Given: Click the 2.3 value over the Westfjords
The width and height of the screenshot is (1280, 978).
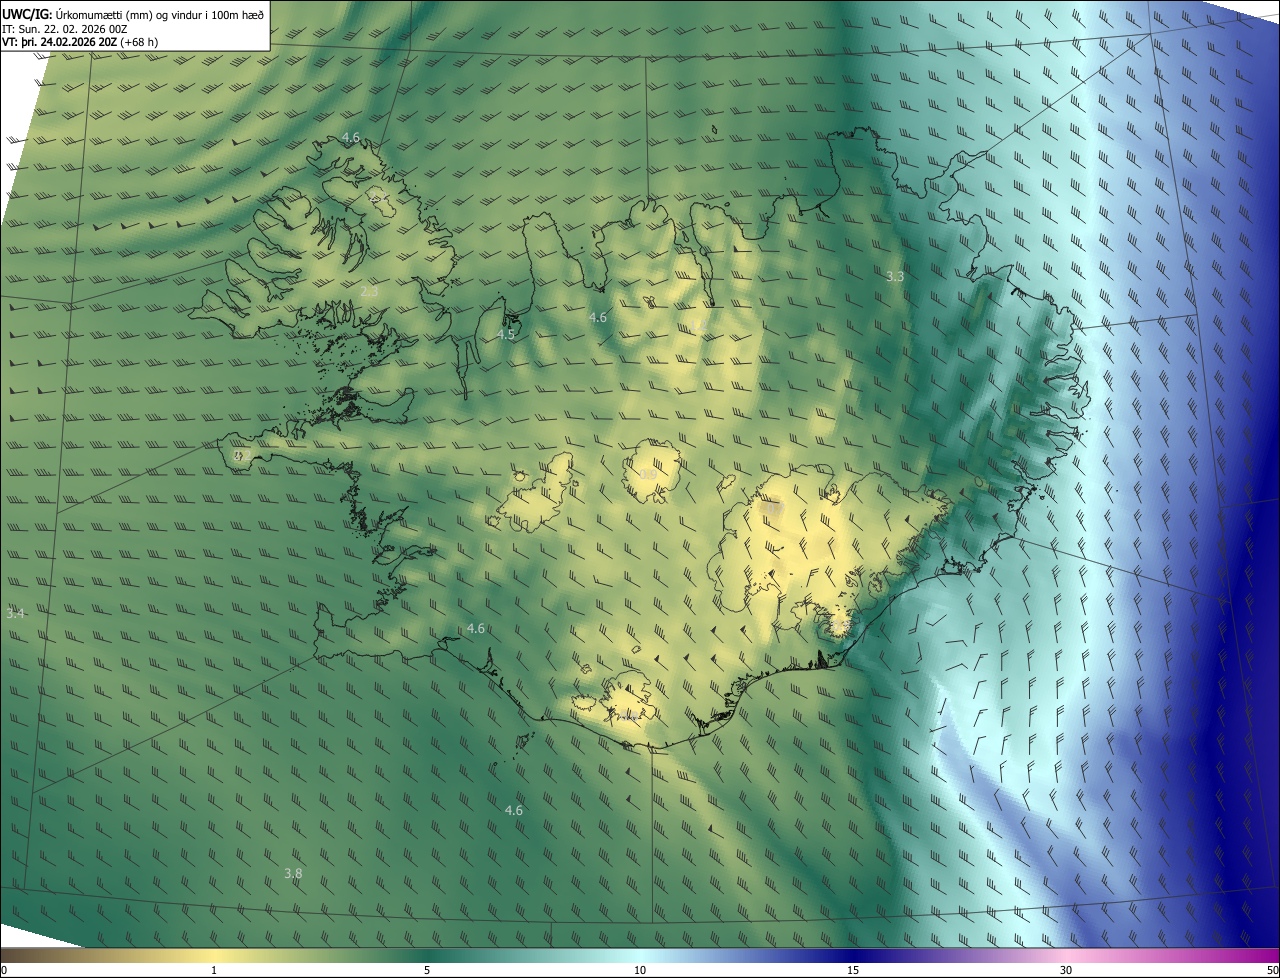Looking at the screenshot, I should tap(369, 291).
